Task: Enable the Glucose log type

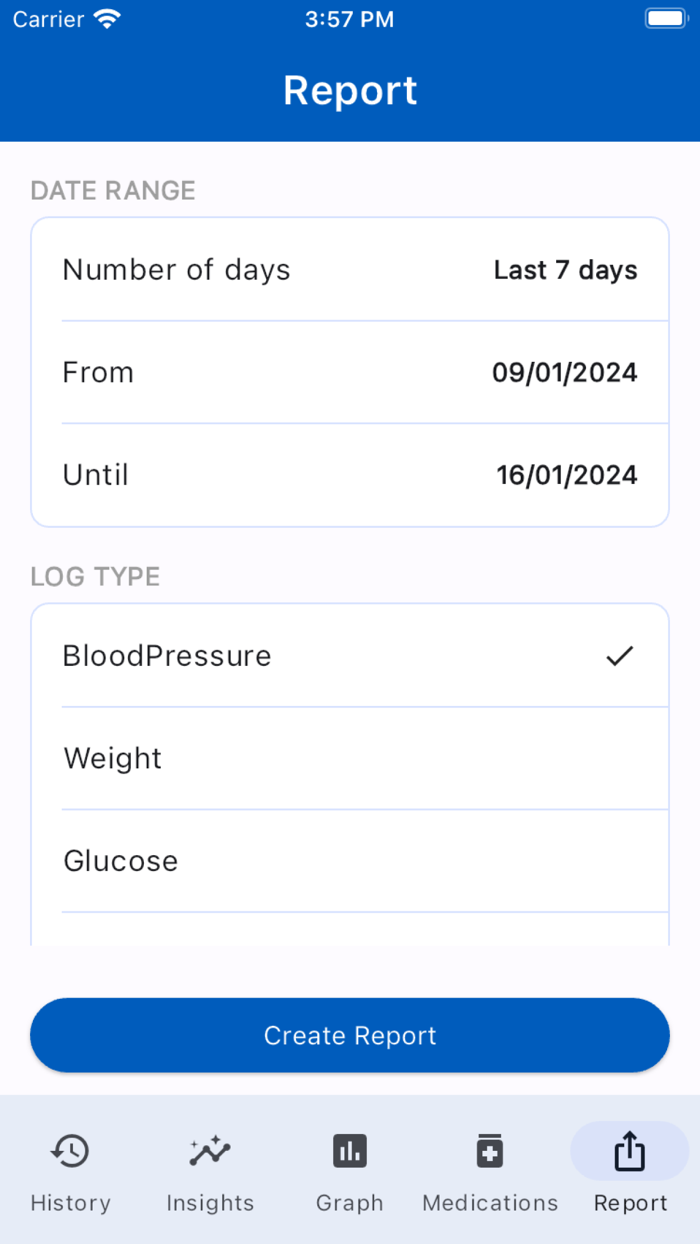Action: pyautogui.click(x=350, y=861)
